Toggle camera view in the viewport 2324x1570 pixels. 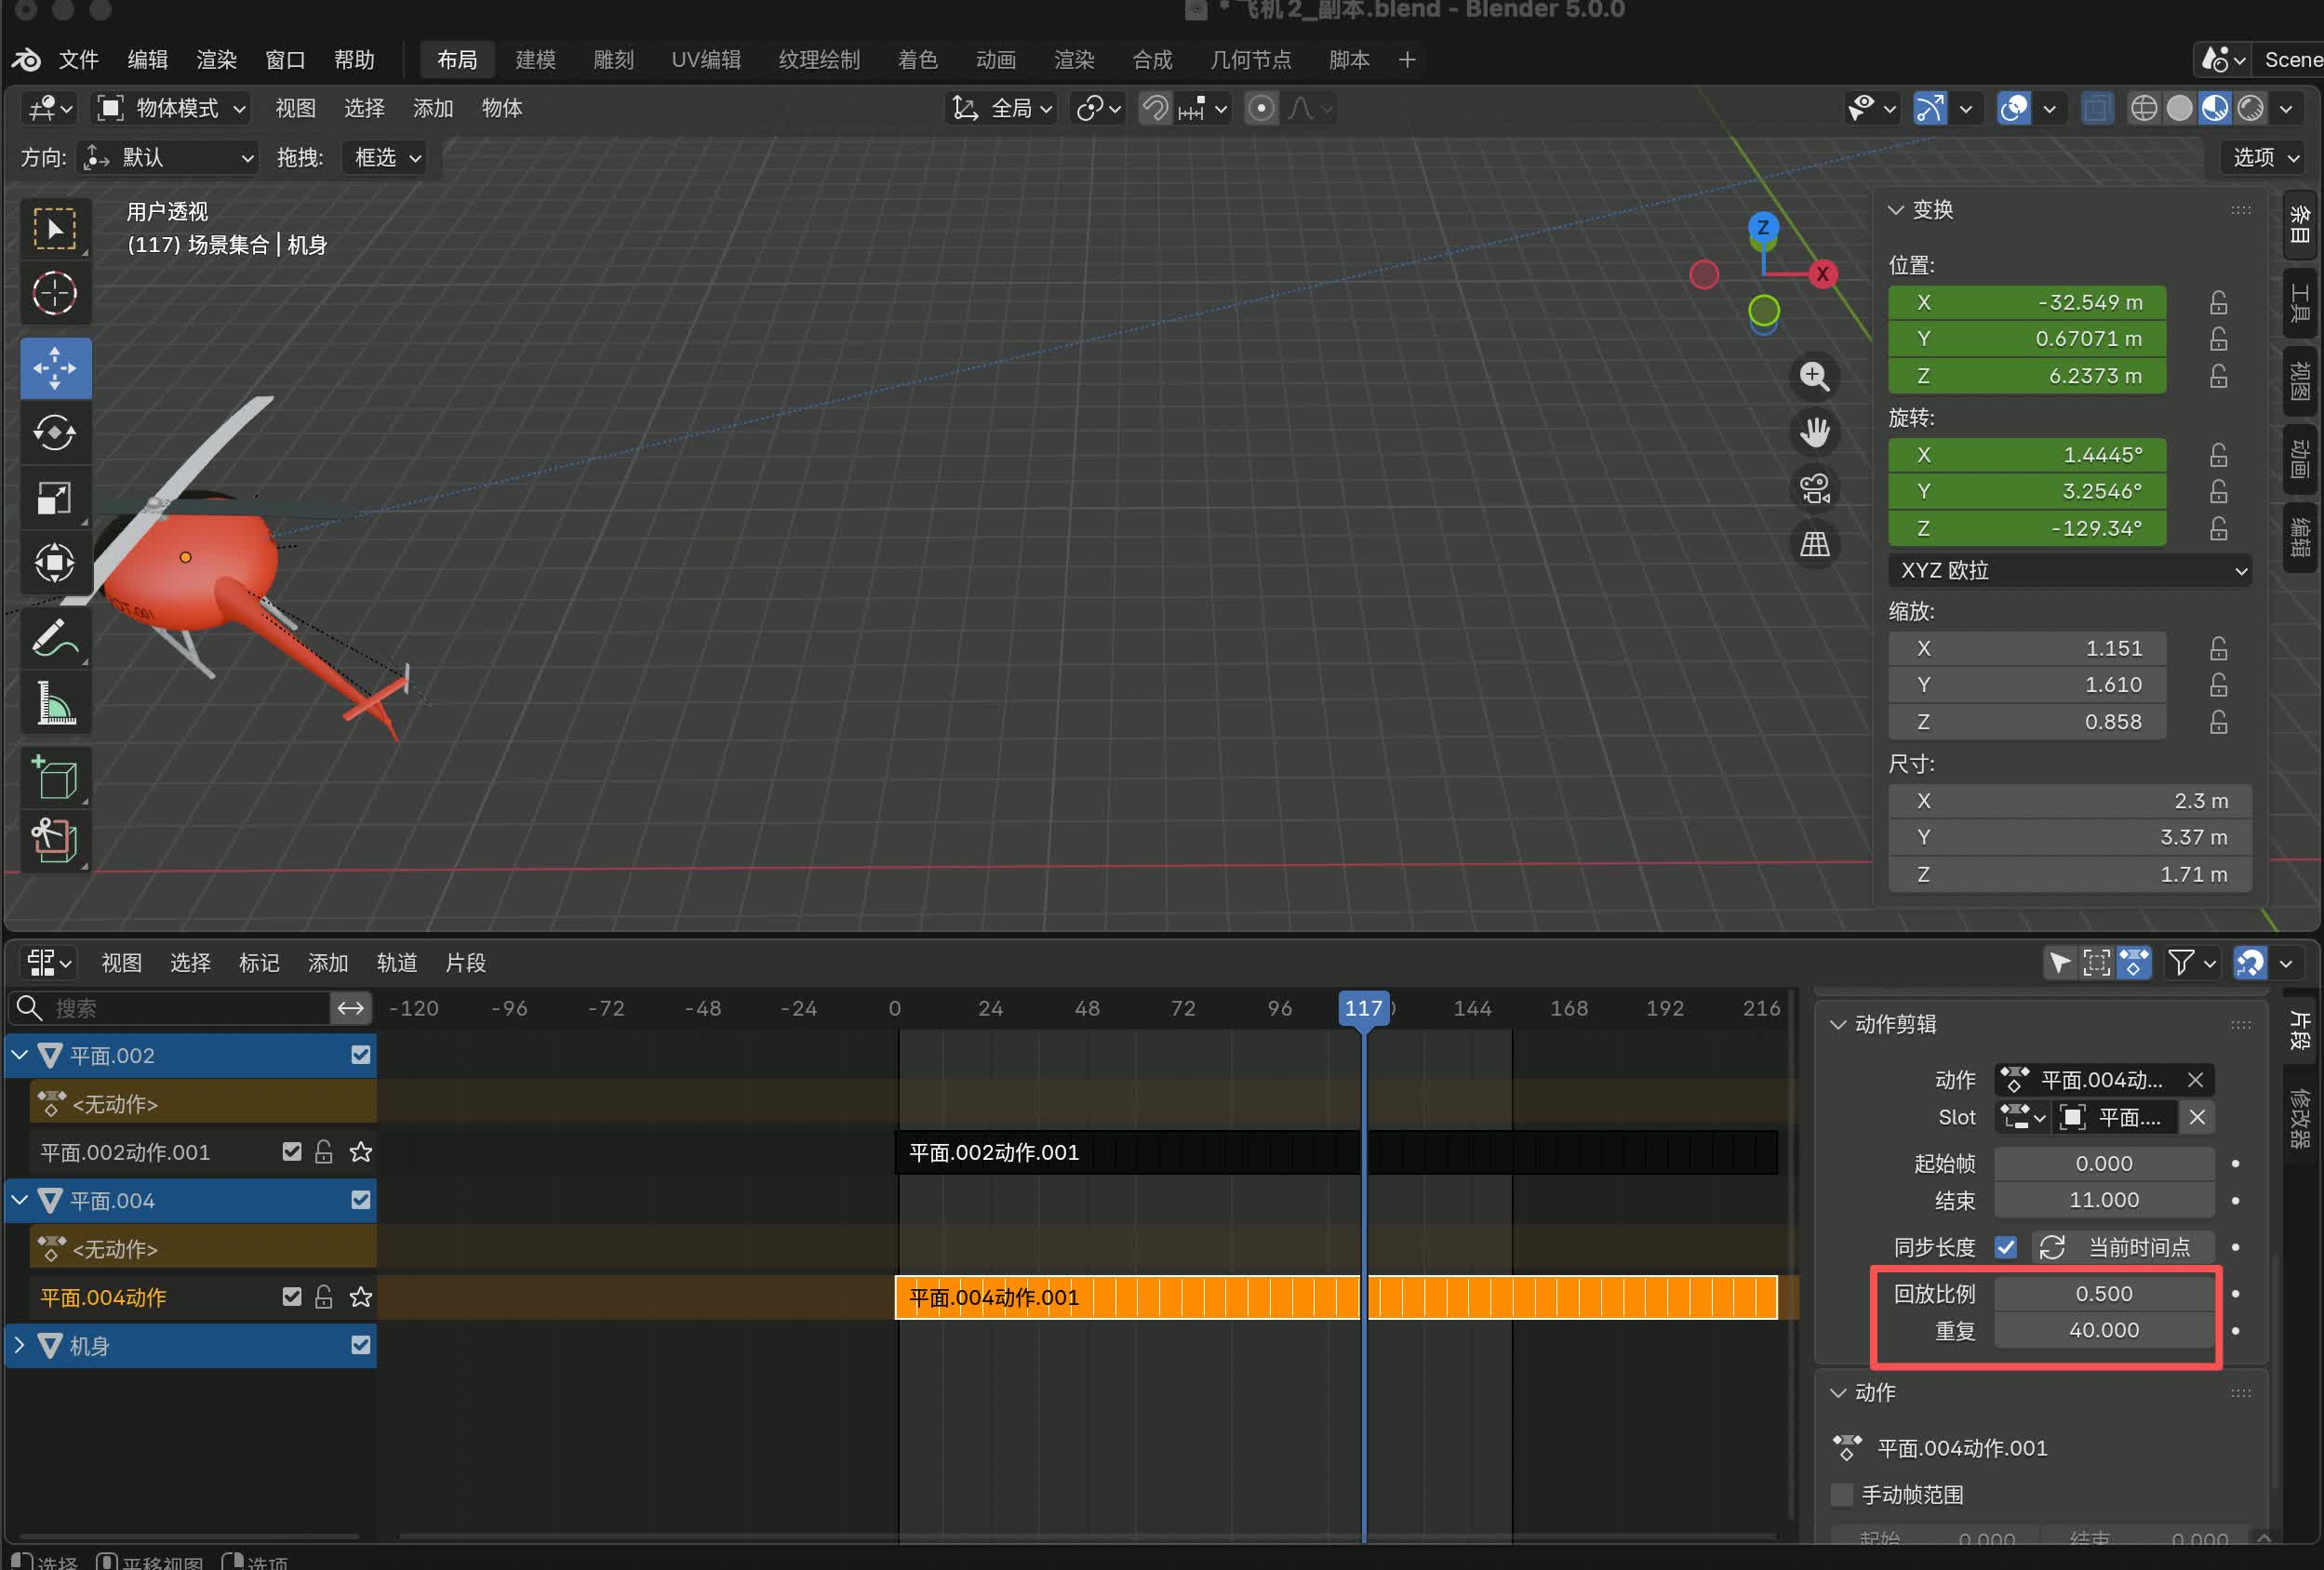(1814, 489)
